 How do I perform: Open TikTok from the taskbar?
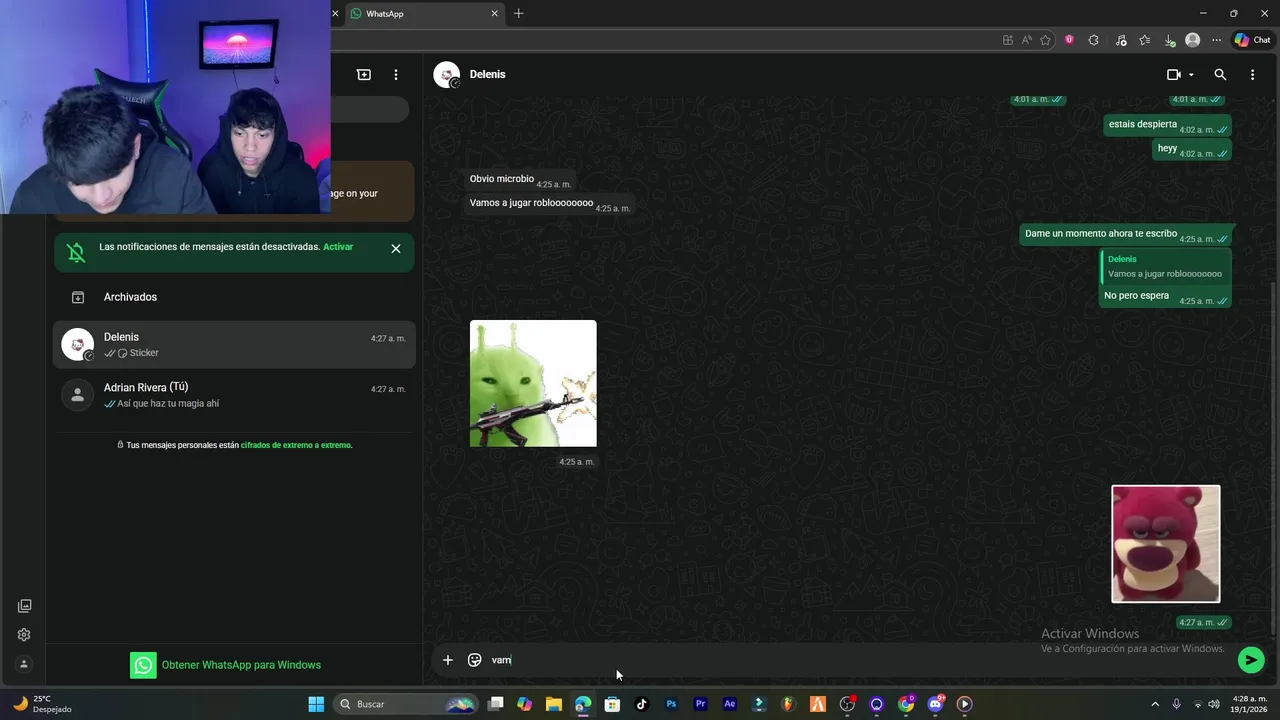(642, 704)
